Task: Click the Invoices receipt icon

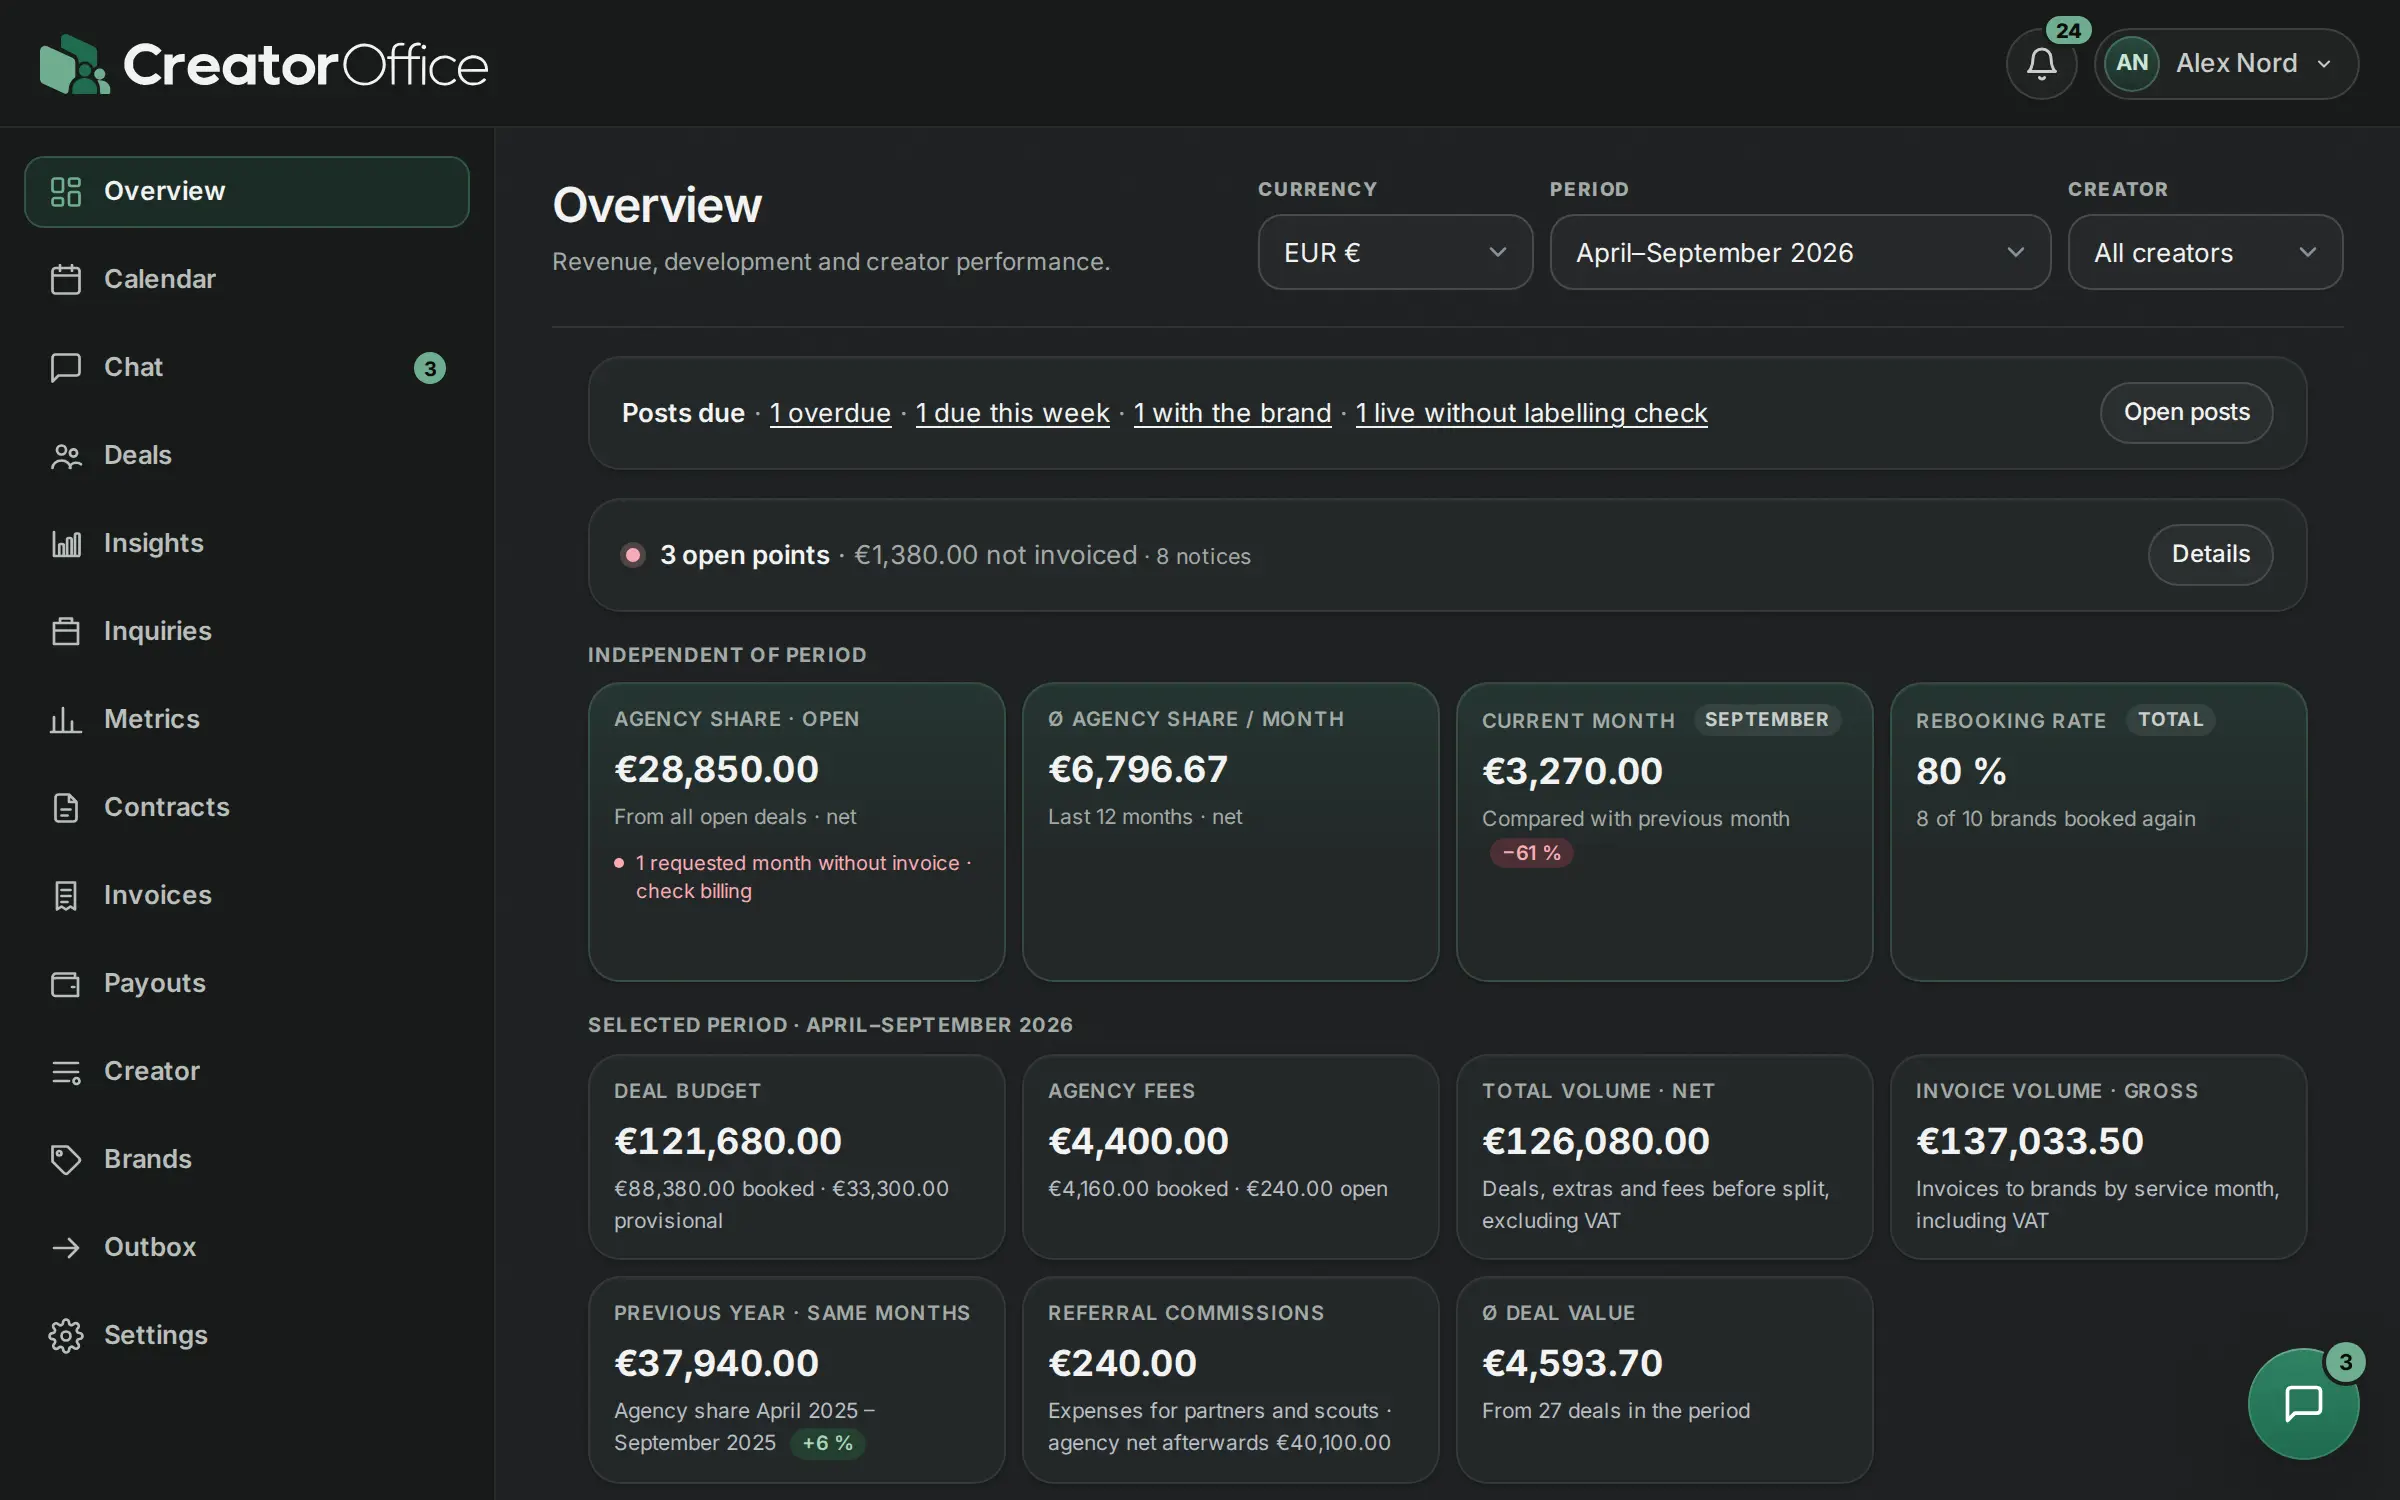Action: (66, 895)
